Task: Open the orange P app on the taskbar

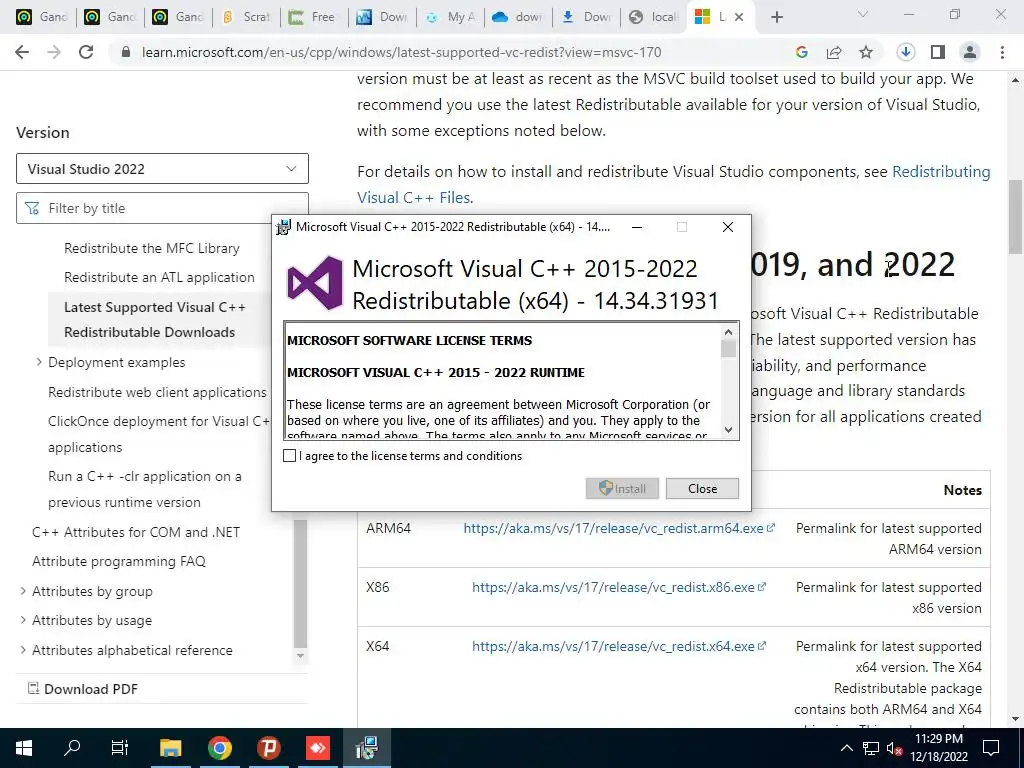Action: pos(268,748)
